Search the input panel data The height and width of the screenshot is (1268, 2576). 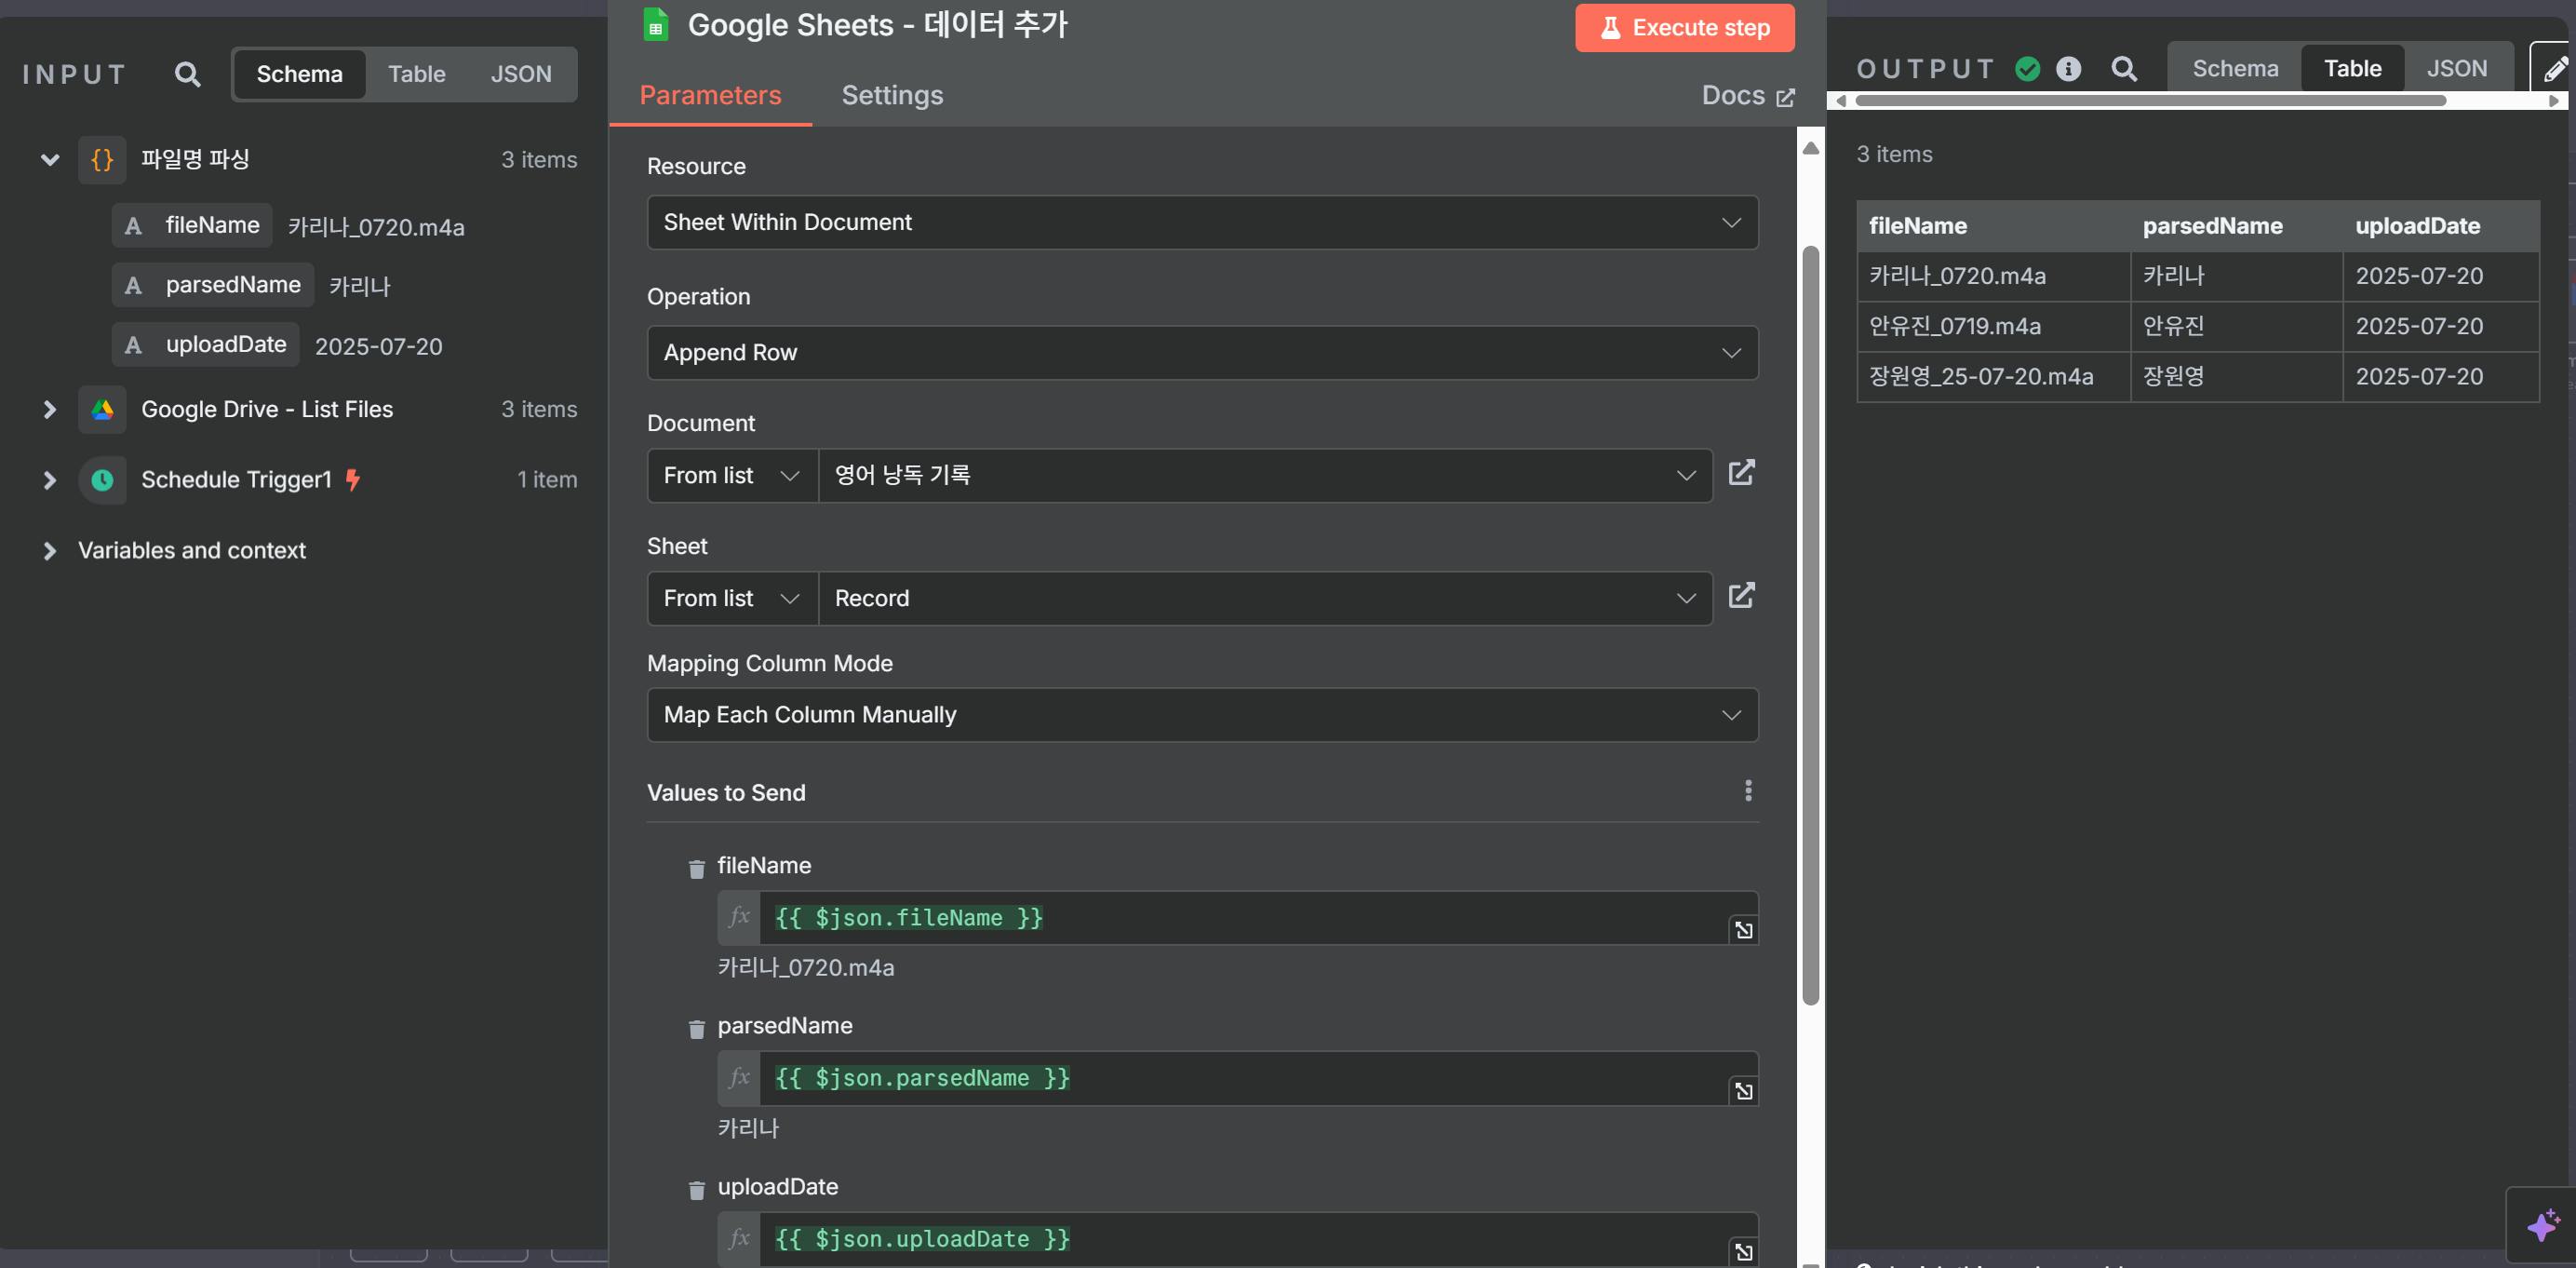tap(187, 74)
